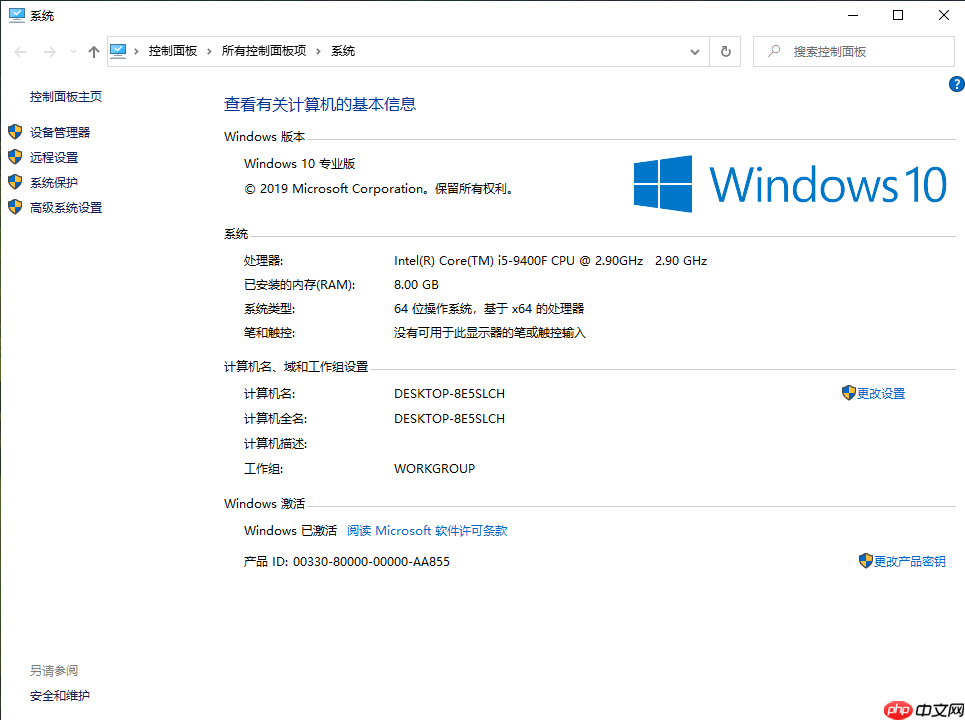Minimize the 系统 window

(853, 15)
